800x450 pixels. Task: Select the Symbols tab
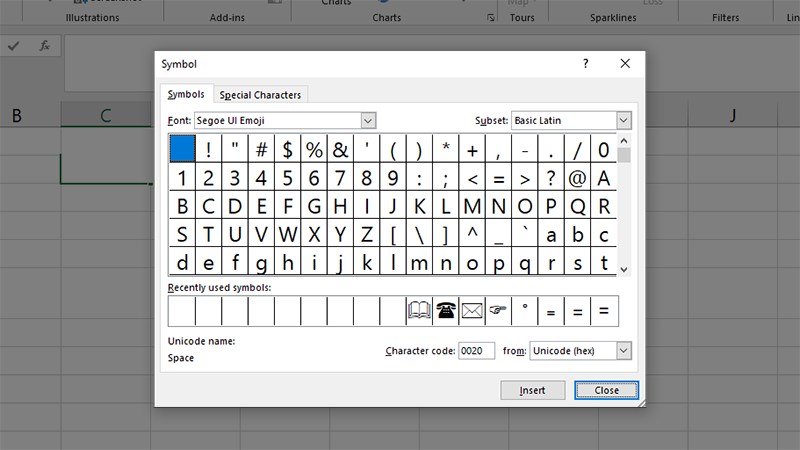tap(186, 94)
